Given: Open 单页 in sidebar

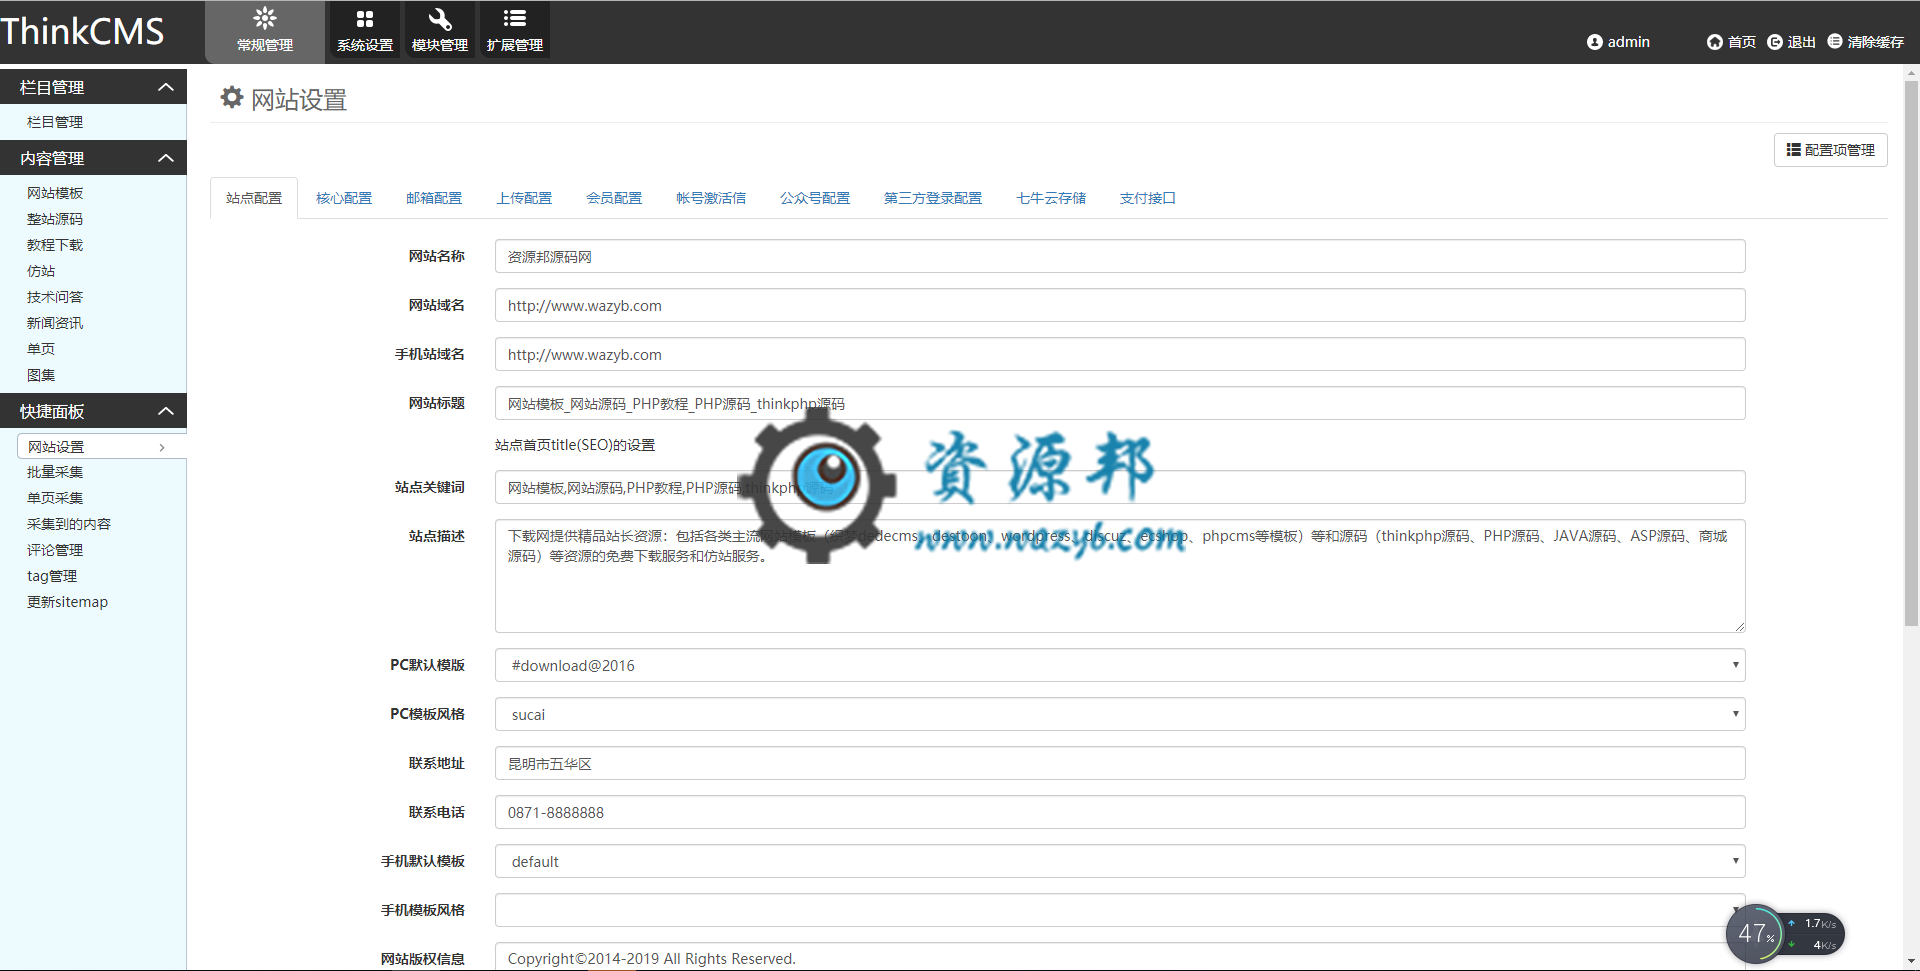Looking at the screenshot, I should tap(41, 349).
